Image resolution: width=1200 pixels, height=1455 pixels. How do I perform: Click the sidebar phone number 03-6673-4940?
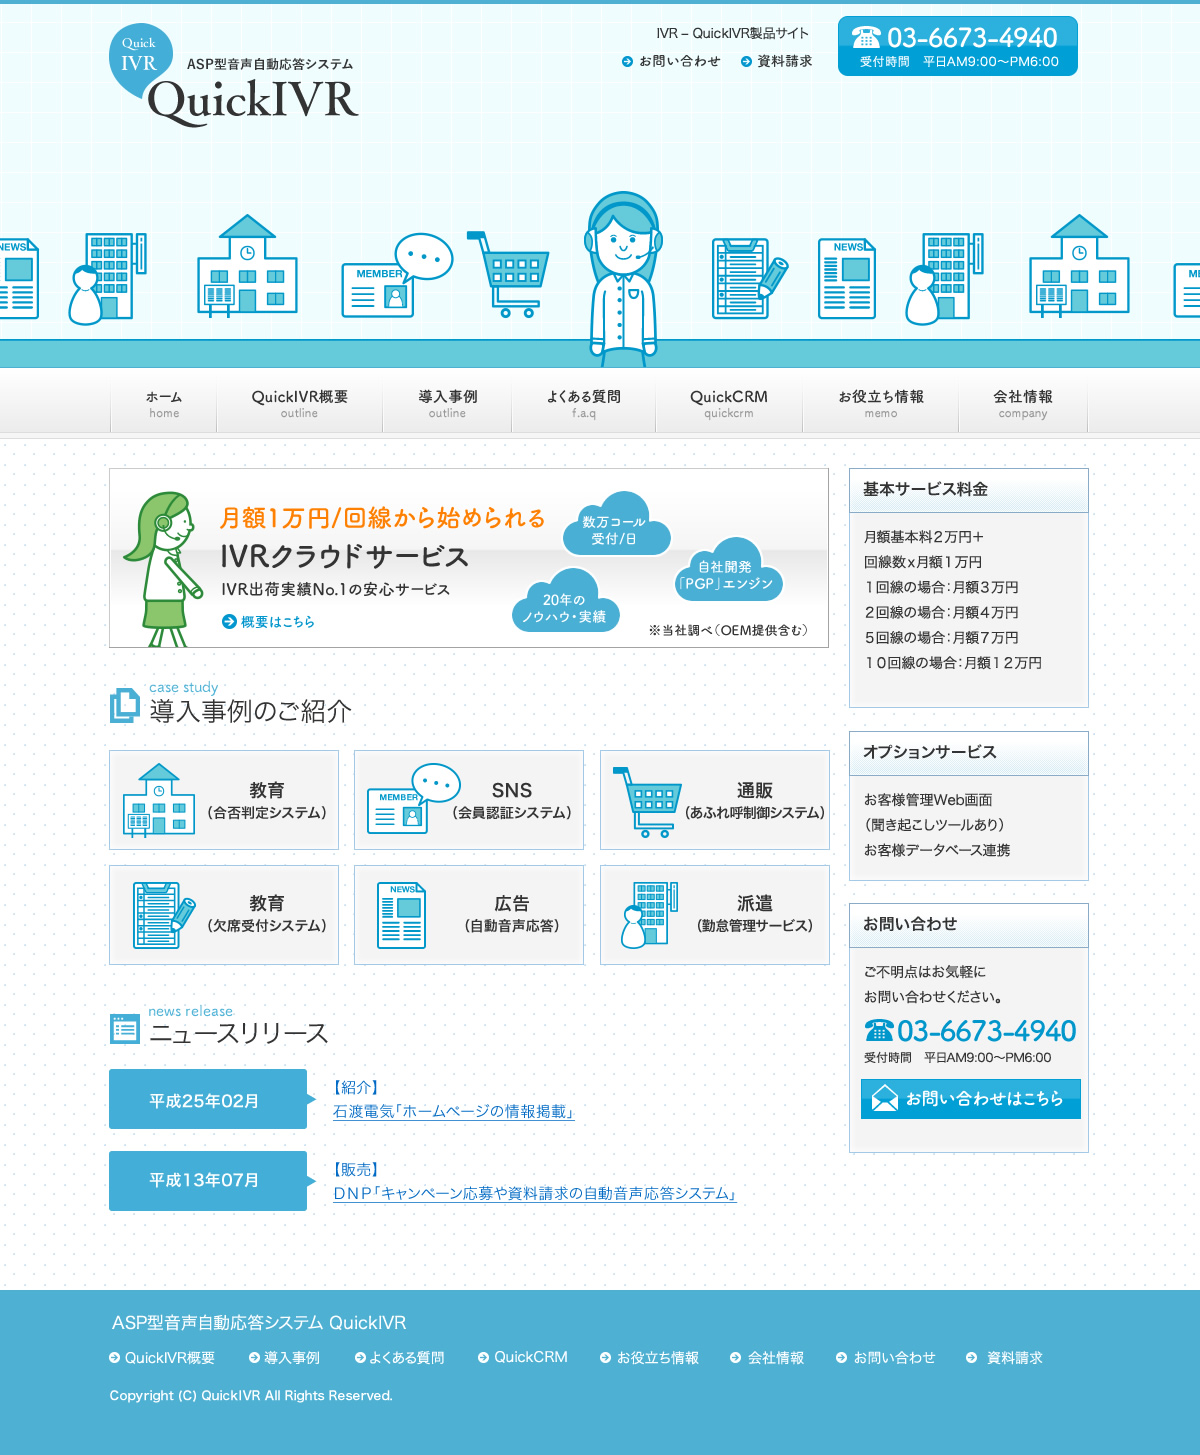click(987, 1031)
